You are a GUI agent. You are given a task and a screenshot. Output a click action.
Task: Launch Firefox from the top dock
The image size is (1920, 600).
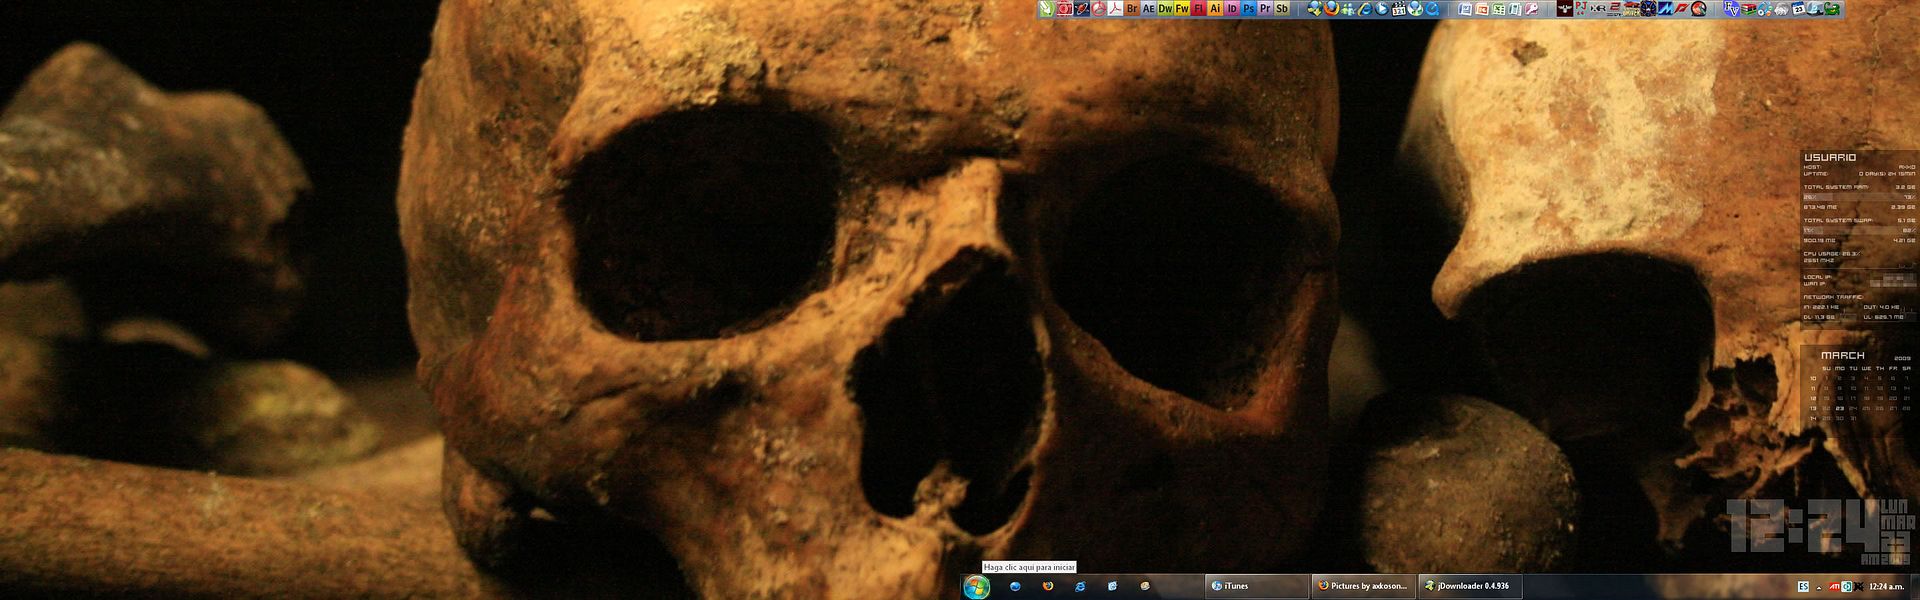coord(1332,8)
